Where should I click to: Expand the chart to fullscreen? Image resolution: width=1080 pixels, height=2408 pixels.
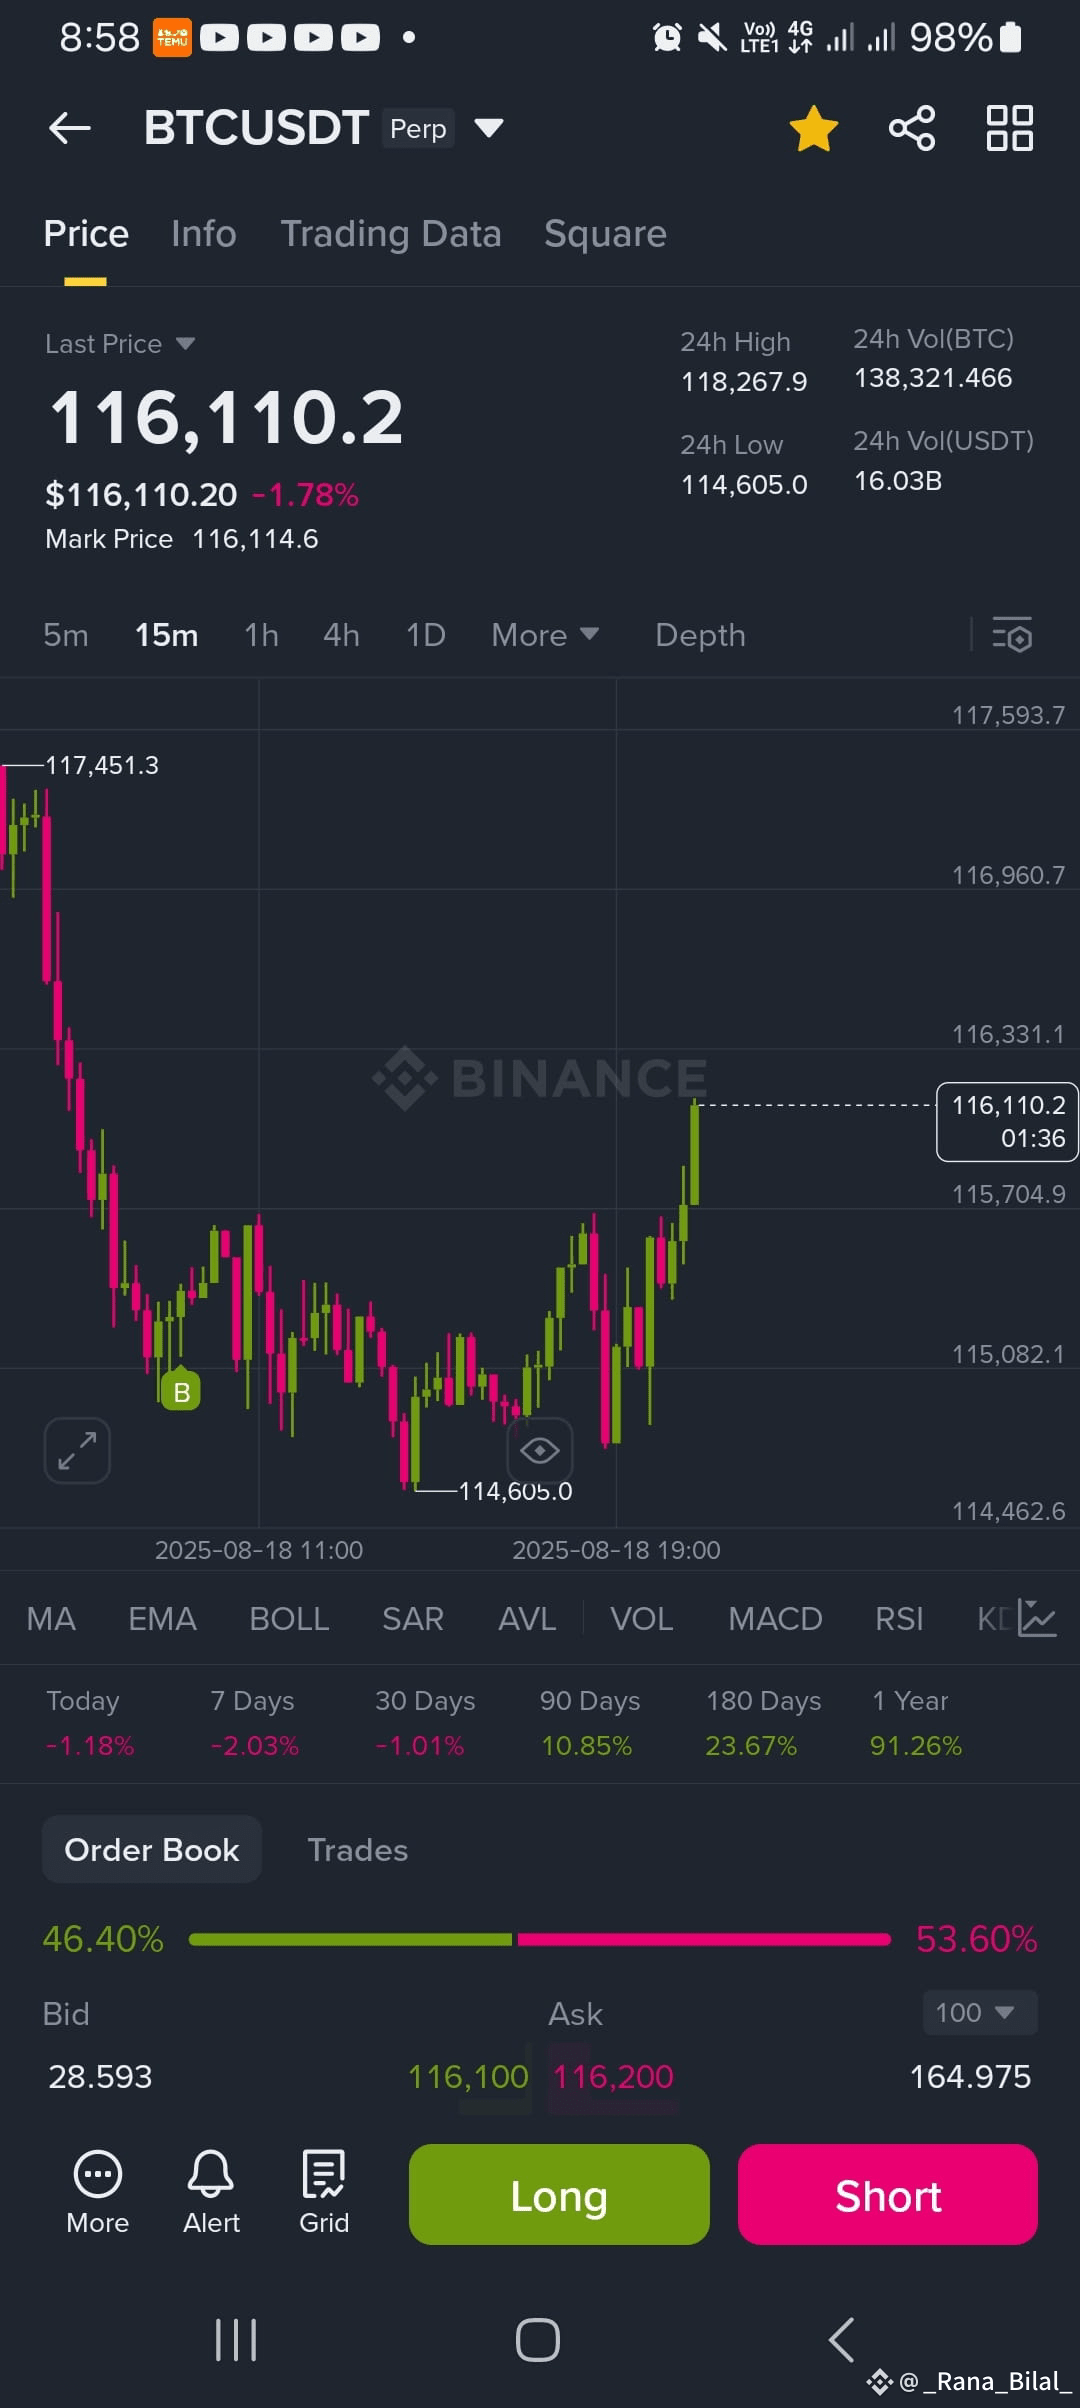77,1450
